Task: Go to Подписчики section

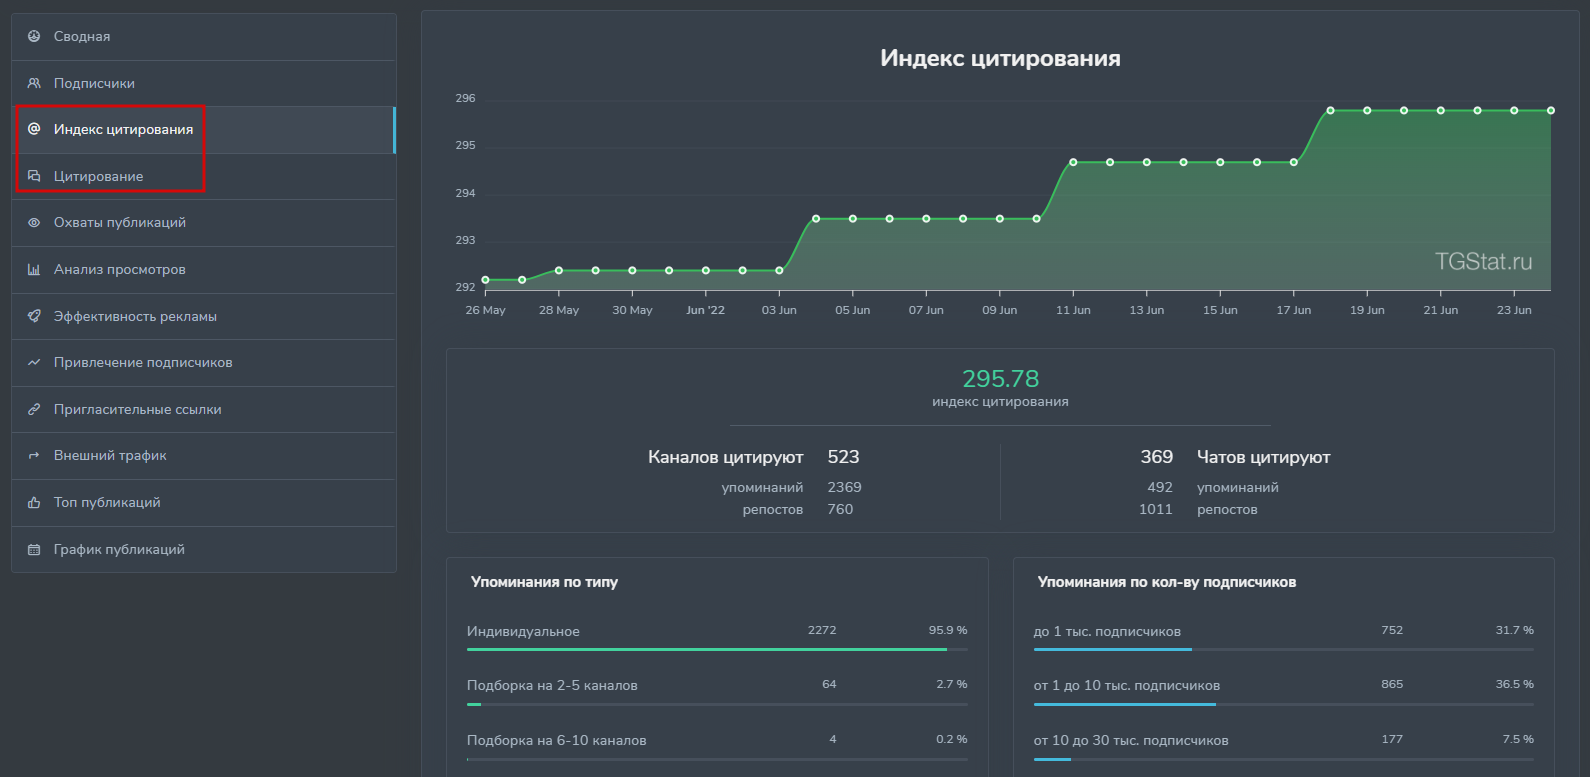Action: (204, 84)
